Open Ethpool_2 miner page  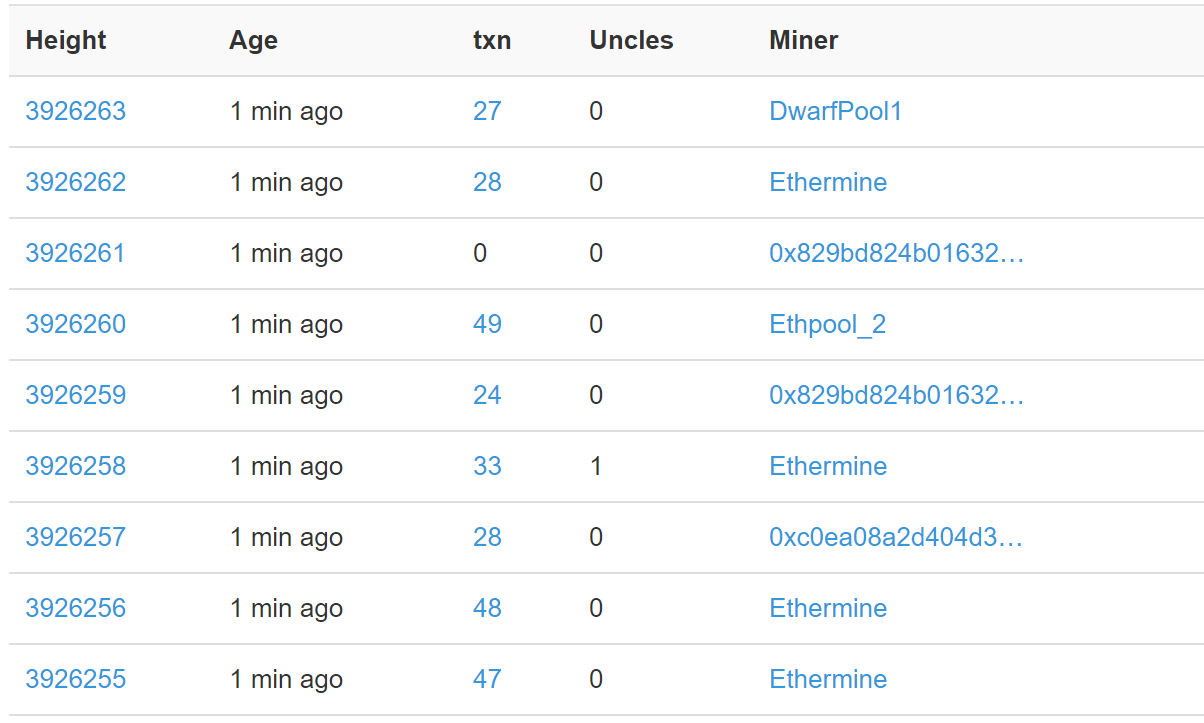pos(828,324)
